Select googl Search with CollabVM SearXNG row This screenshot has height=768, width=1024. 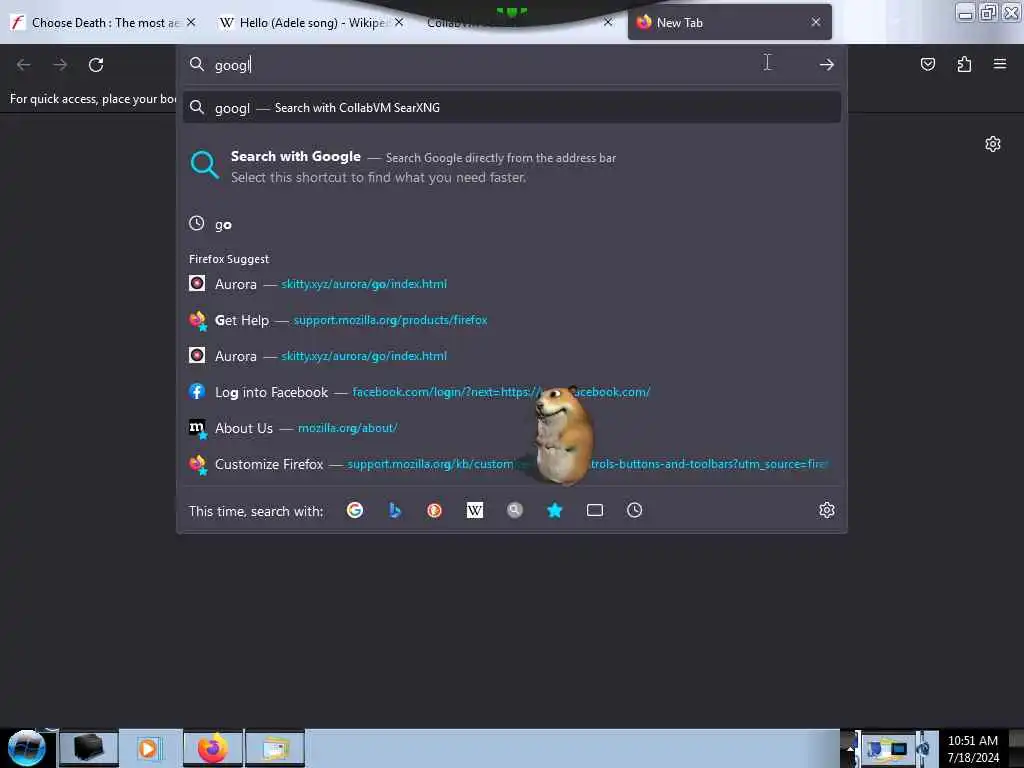(x=512, y=107)
